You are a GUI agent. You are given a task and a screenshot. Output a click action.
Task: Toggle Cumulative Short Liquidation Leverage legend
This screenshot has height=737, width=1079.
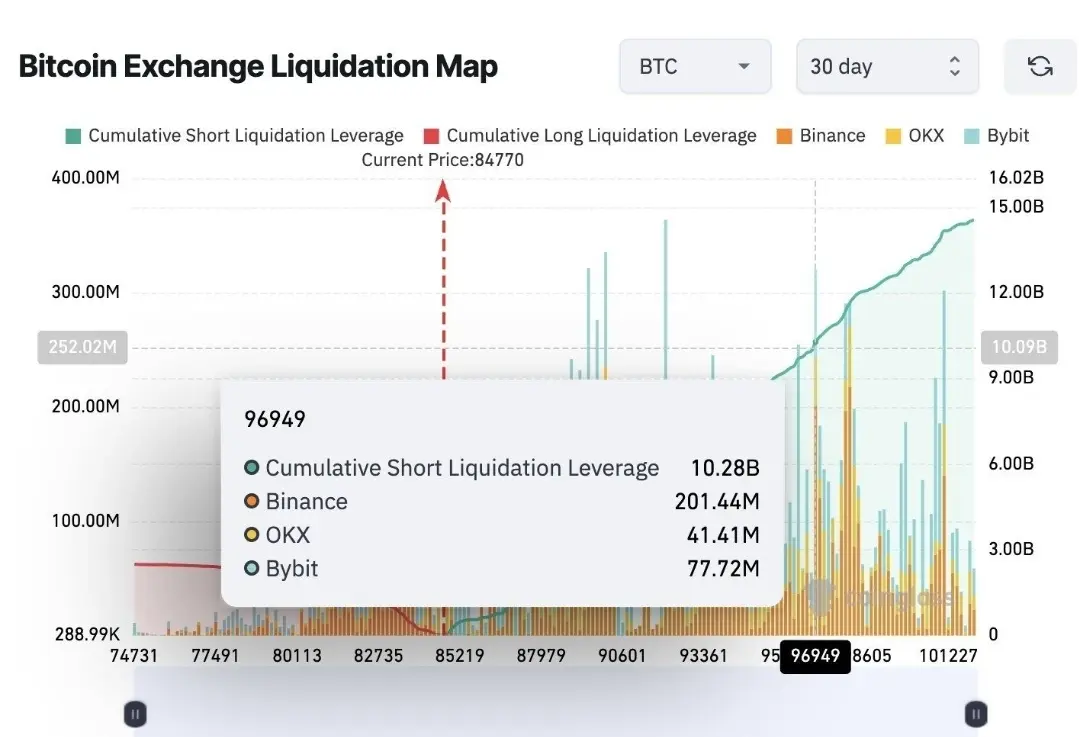pos(235,136)
